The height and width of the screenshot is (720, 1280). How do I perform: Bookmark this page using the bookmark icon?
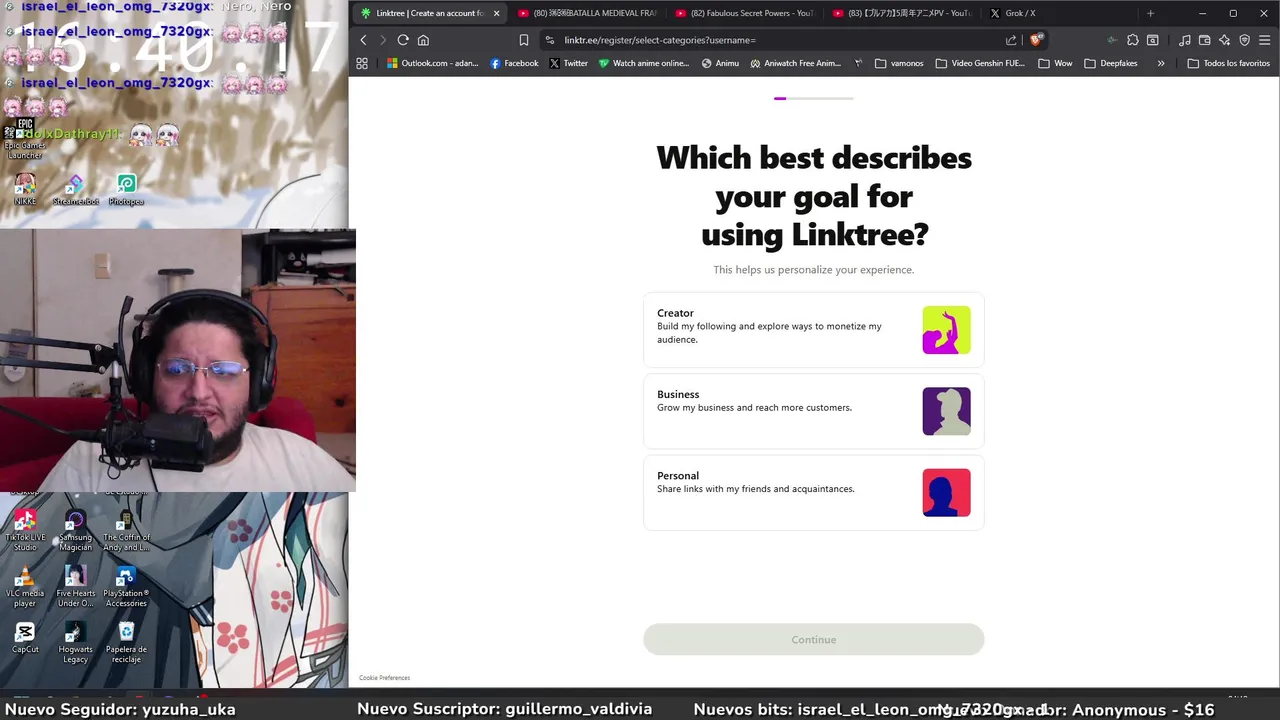[524, 40]
